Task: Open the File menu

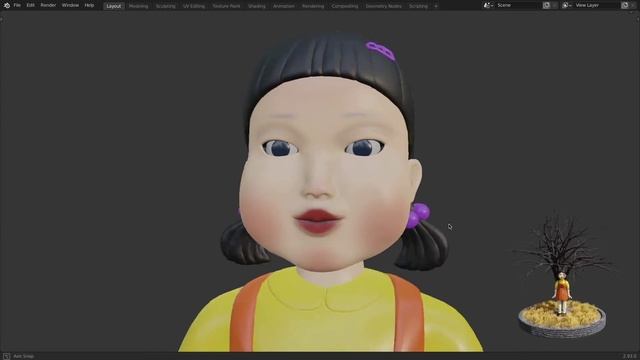Action: [17, 5]
